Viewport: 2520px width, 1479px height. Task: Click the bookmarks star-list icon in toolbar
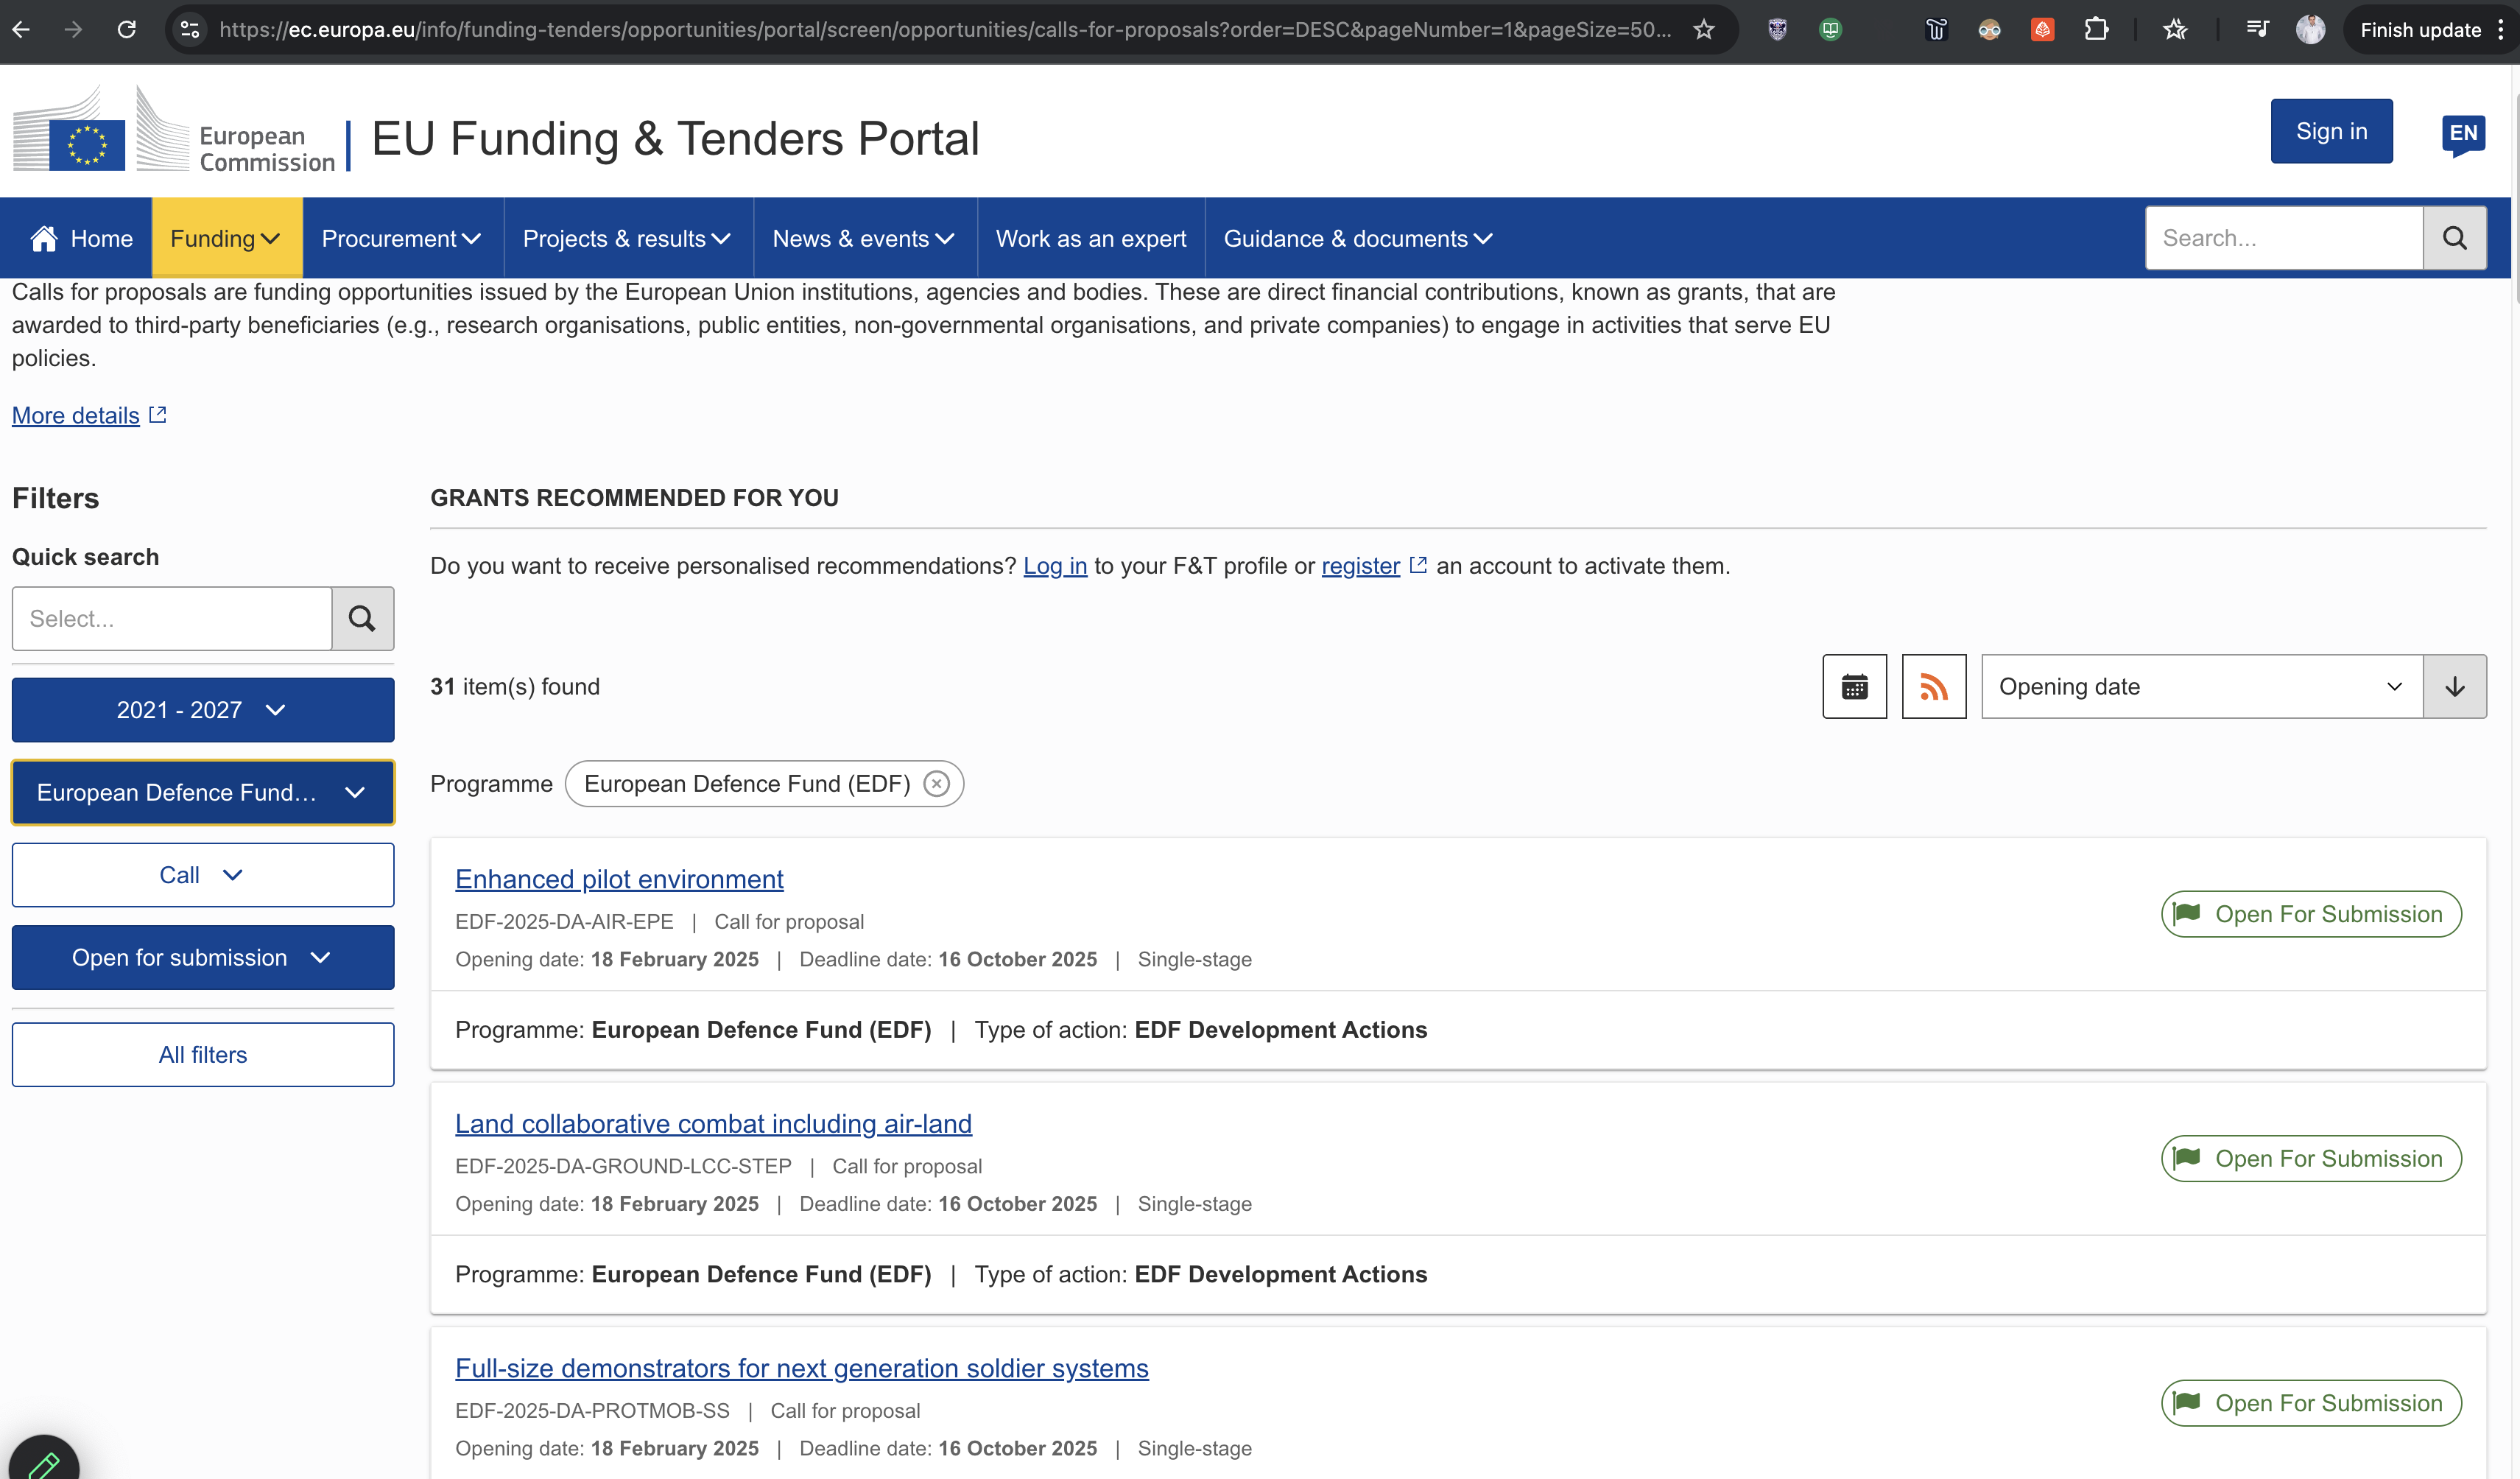pos(2175,29)
